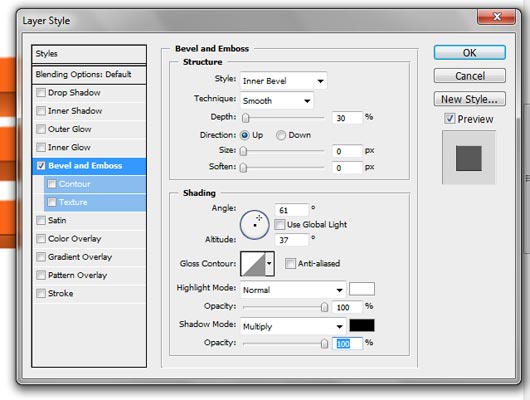Click the white Highlight Mode color swatch
The width and height of the screenshot is (530, 400).
pos(362,289)
